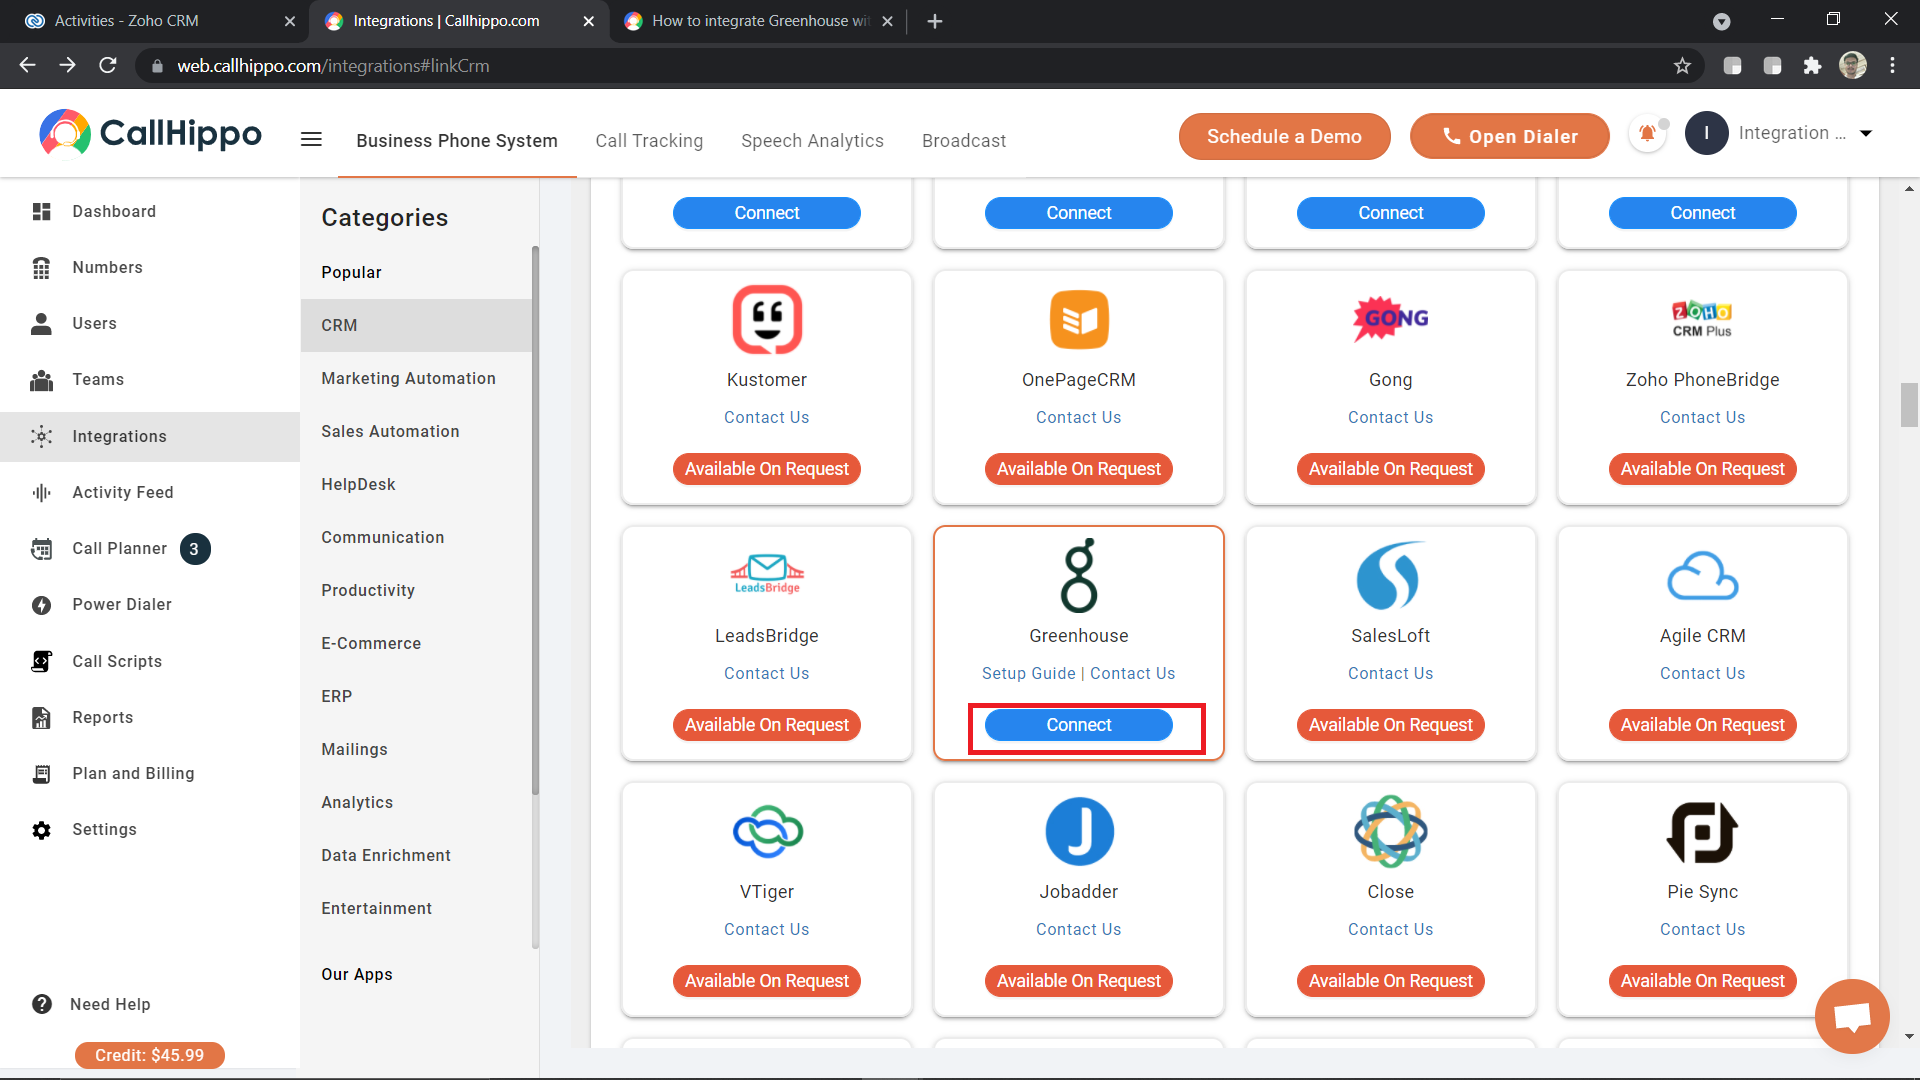Open the notification bell icon
The height and width of the screenshot is (1080, 1920).
coord(1647,133)
